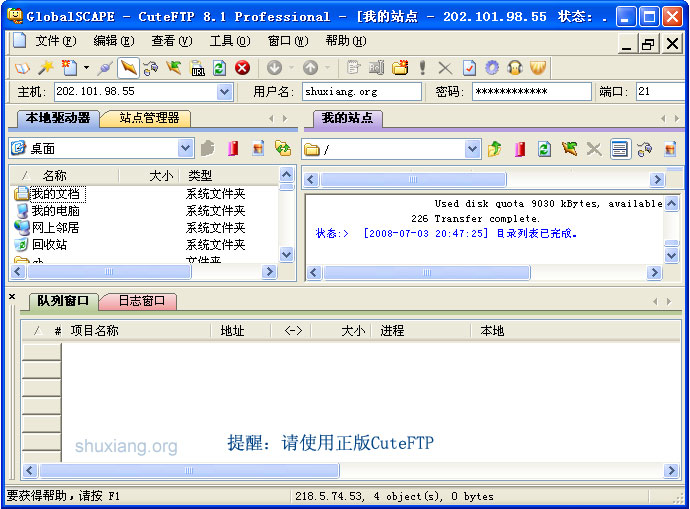Click the grey Upload arrow icon
690x509 pixels.
click(x=311, y=68)
